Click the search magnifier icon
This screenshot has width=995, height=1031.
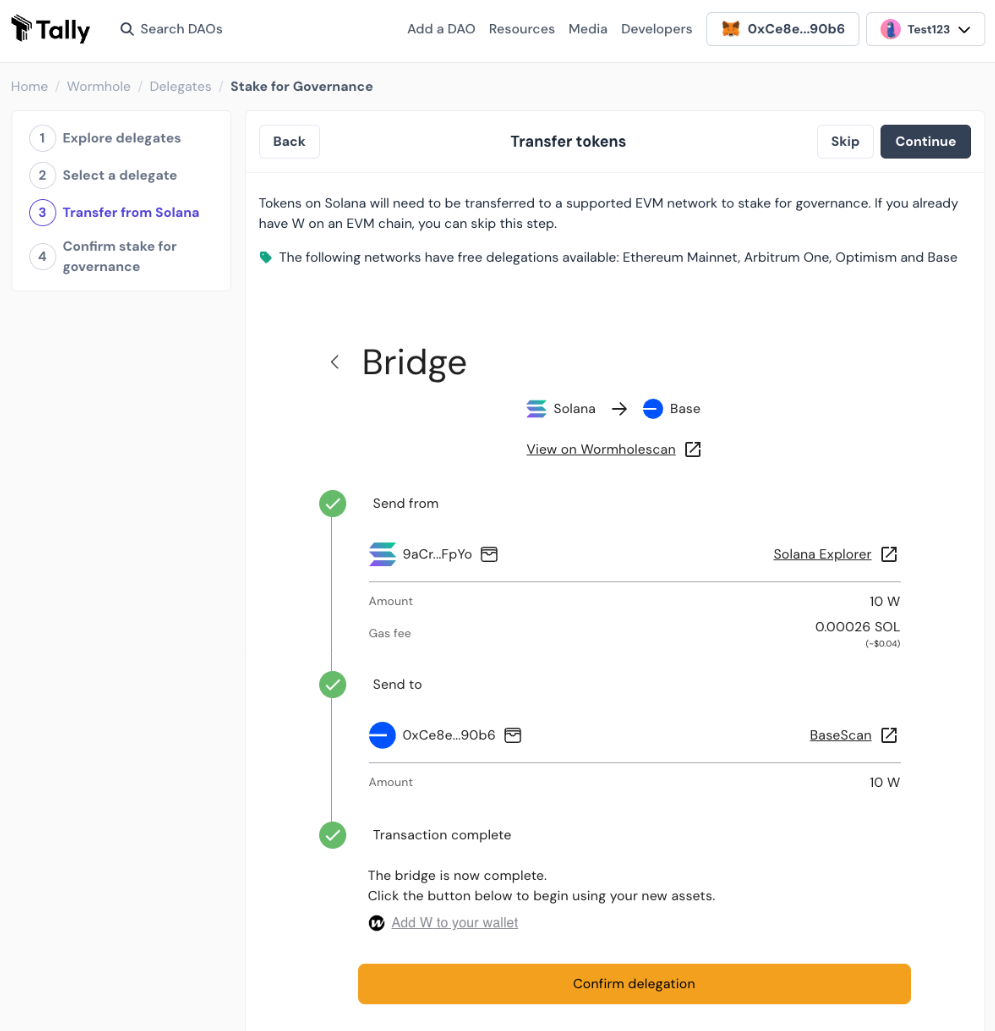tap(127, 29)
